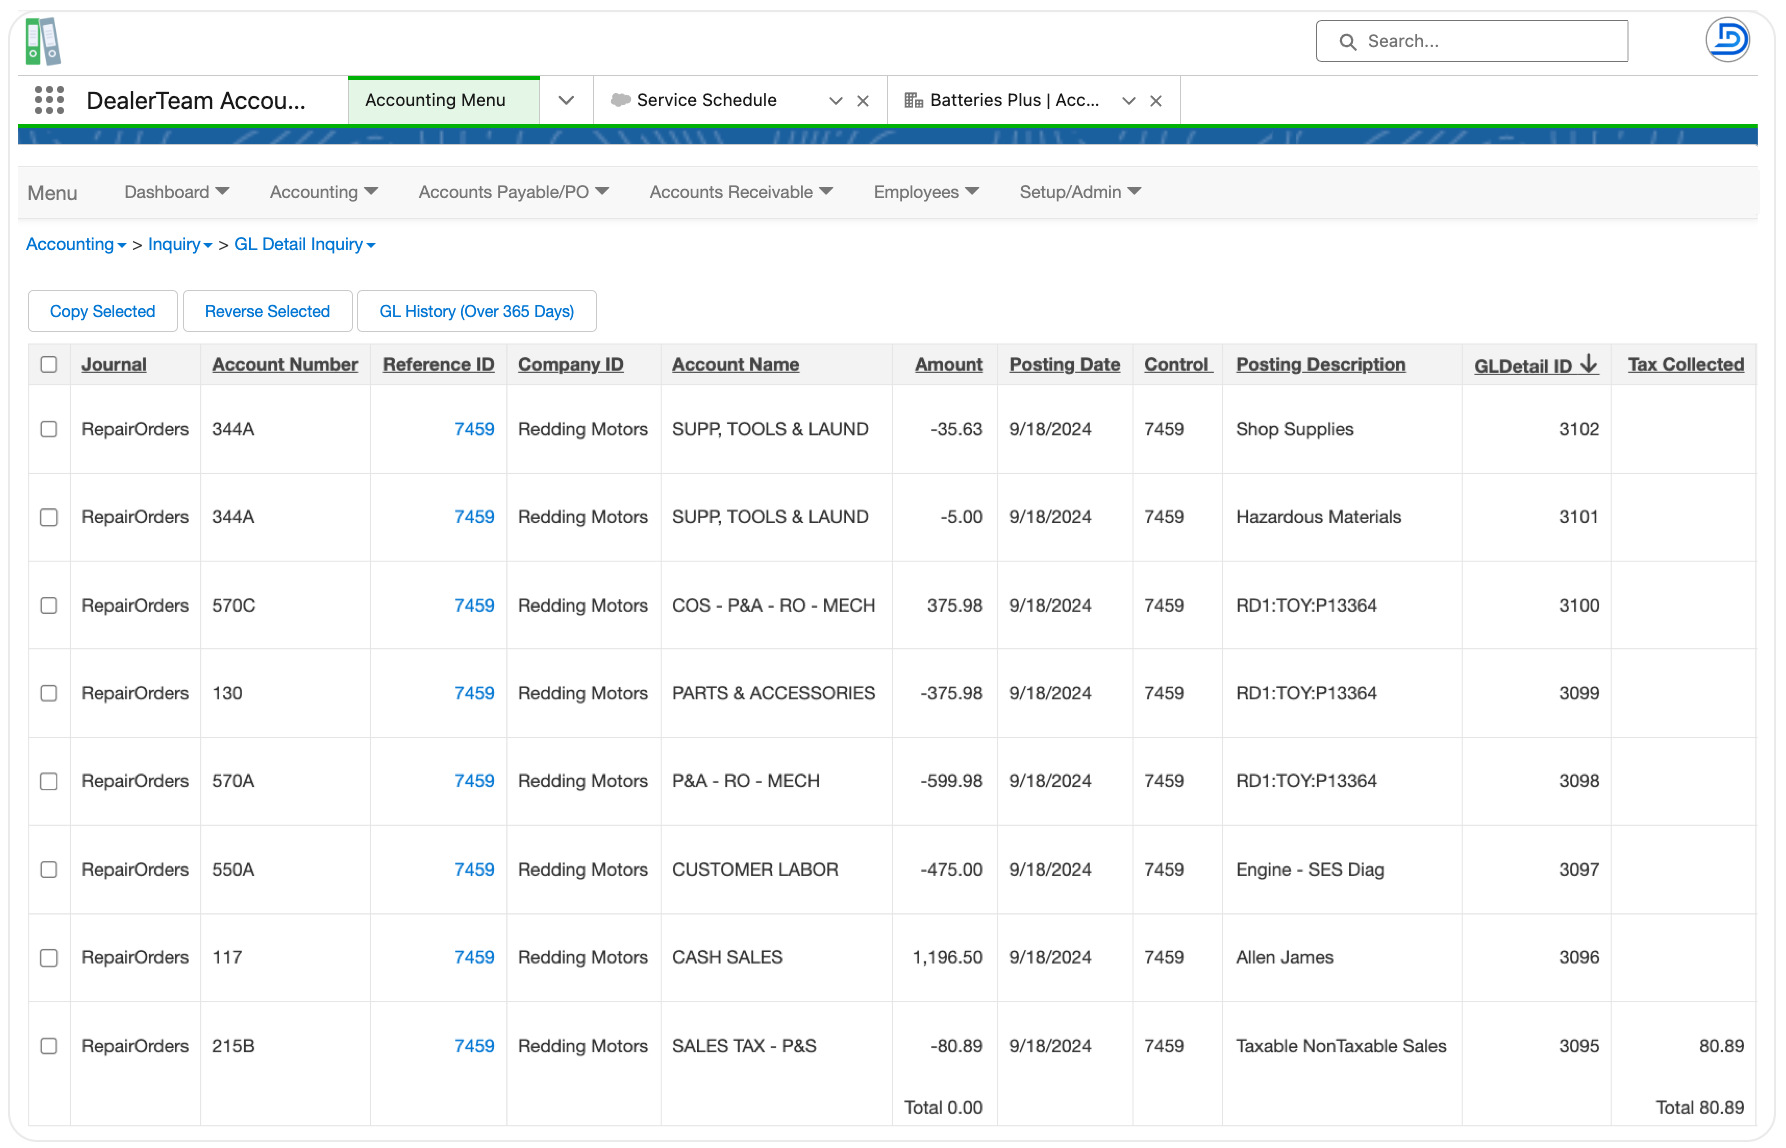Toggle the select-all rows checkbox

49,365
